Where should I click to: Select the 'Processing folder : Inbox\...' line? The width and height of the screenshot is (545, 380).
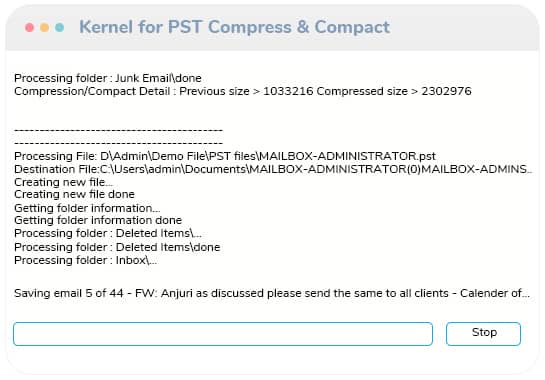[86, 260]
